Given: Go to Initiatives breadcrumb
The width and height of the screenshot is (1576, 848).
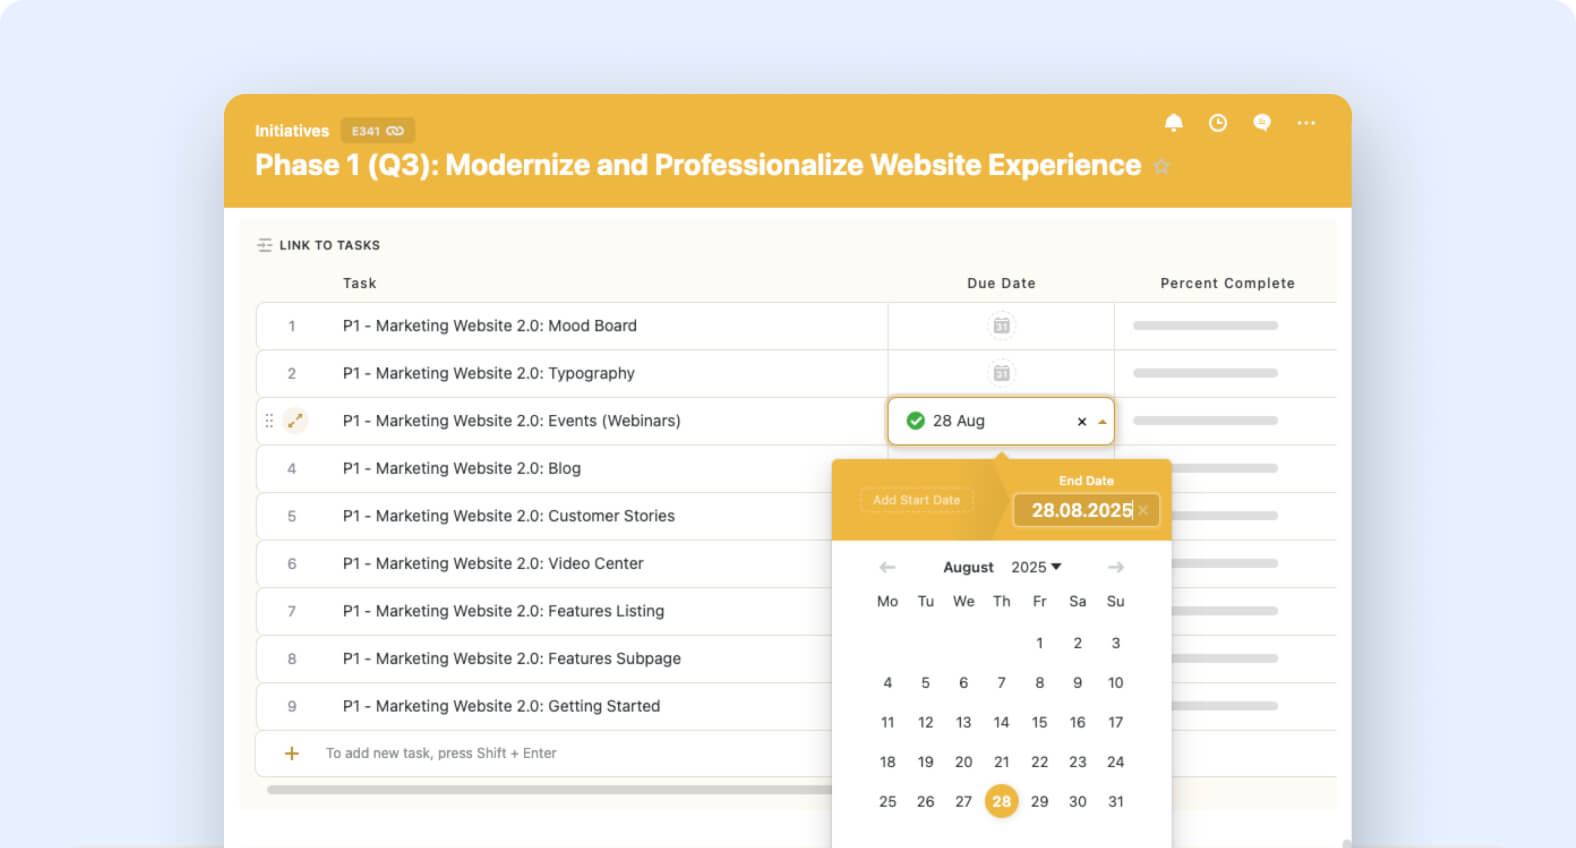Looking at the screenshot, I should (x=292, y=131).
